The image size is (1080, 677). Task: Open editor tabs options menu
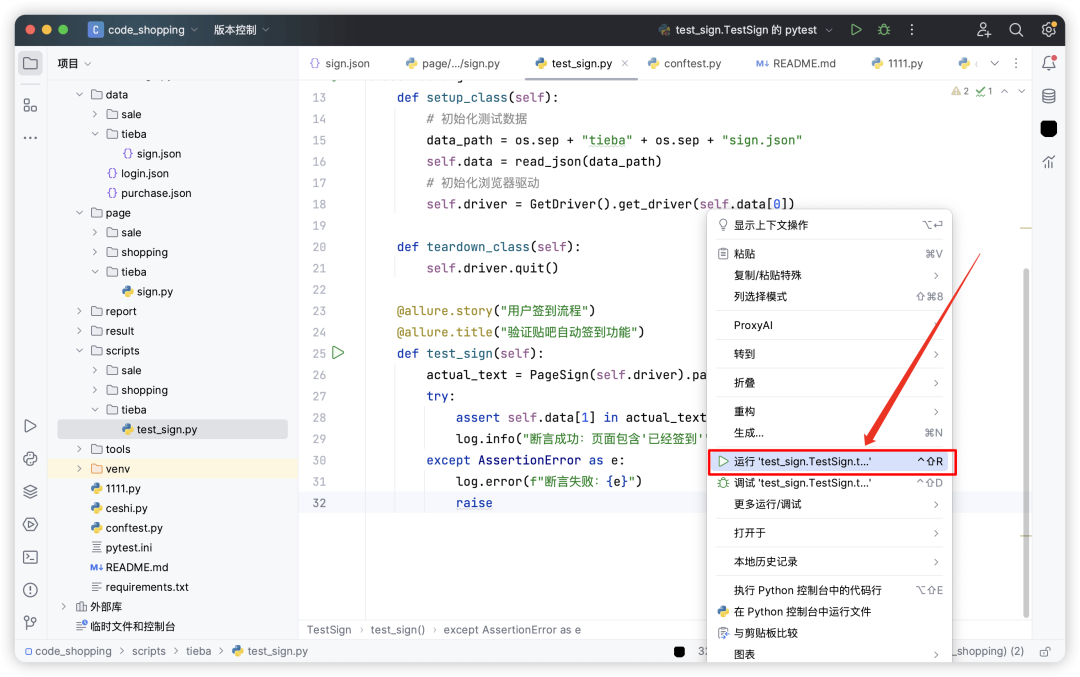[1016, 63]
